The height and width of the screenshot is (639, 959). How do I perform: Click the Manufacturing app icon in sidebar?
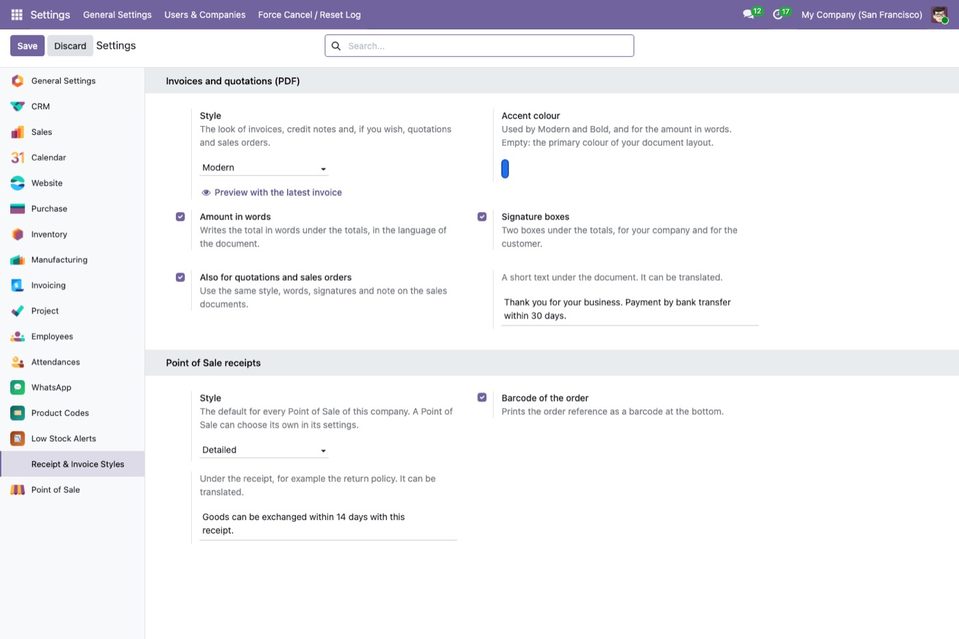[x=17, y=260]
